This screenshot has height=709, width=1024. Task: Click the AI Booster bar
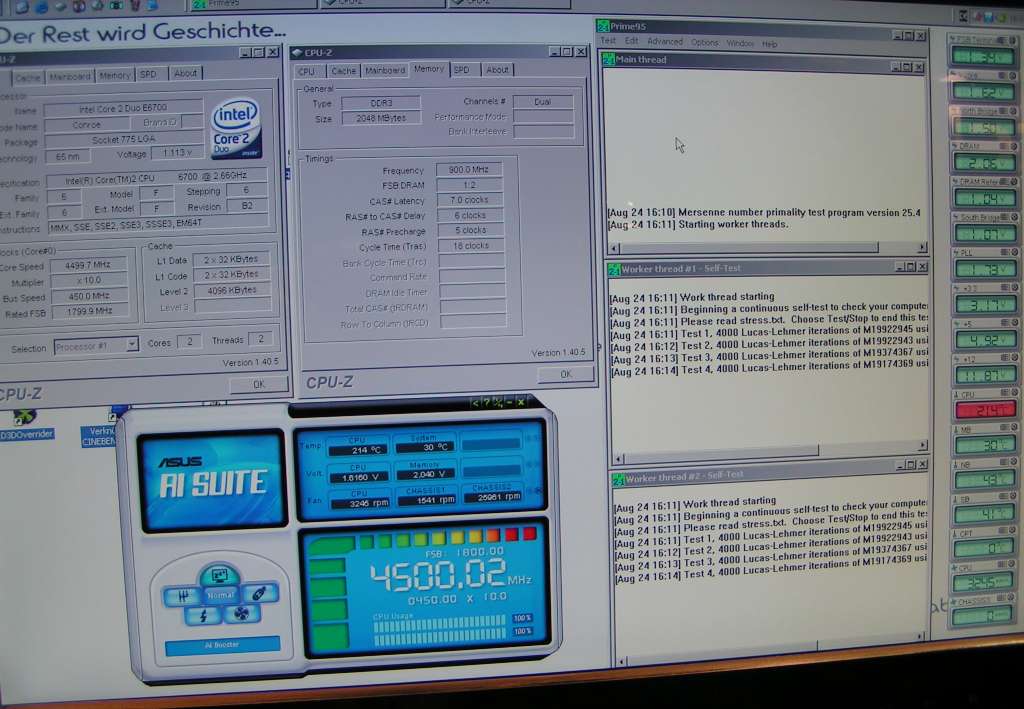222,645
